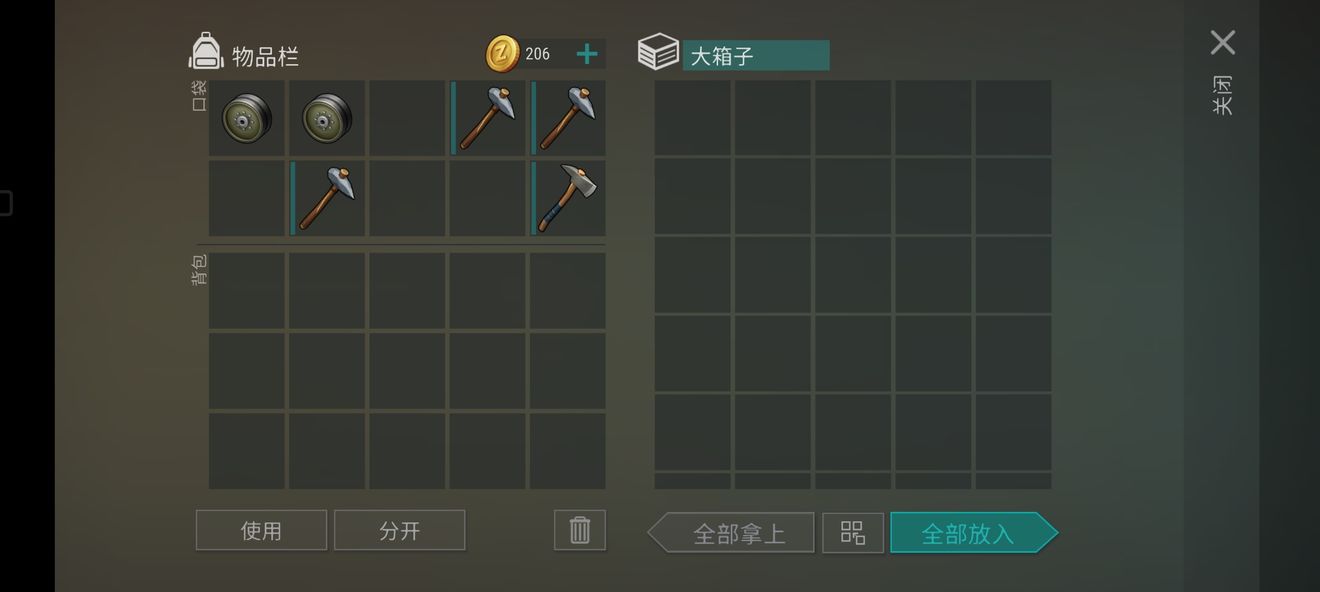Click the 分开 split button
This screenshot has width=1320, height=592.
[x=400, y=530]
